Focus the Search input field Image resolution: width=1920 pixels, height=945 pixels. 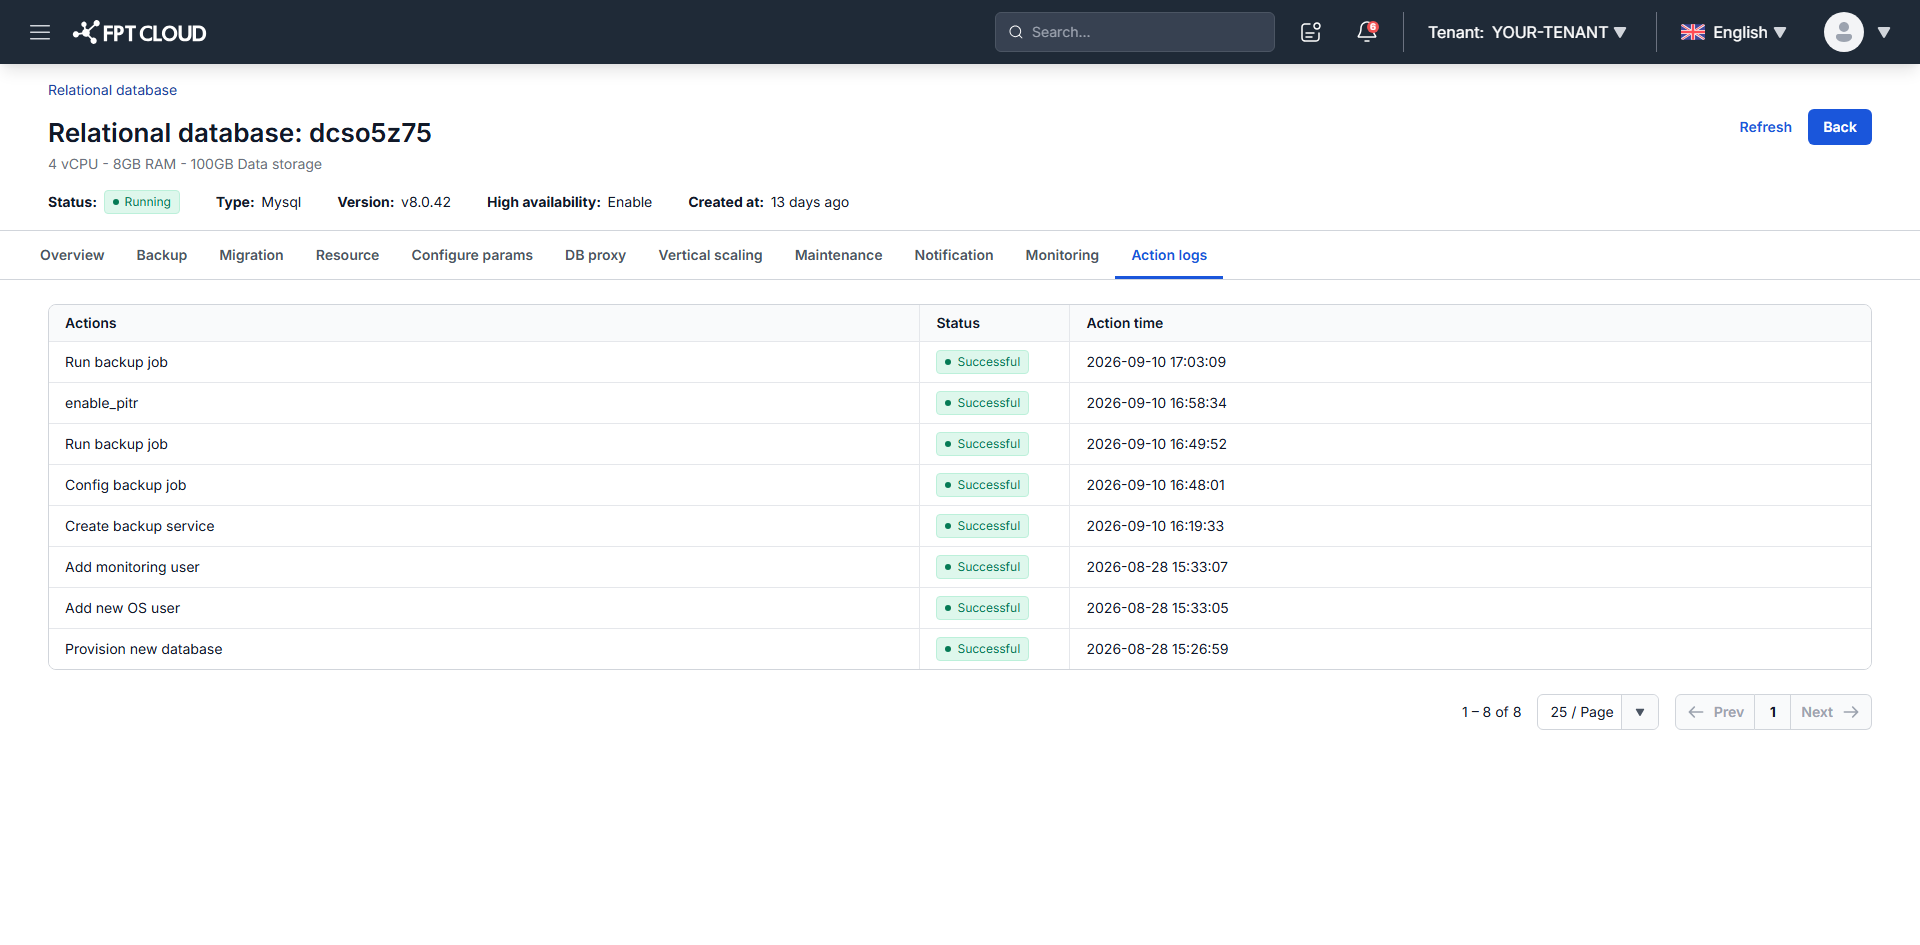pos(1134,32)
